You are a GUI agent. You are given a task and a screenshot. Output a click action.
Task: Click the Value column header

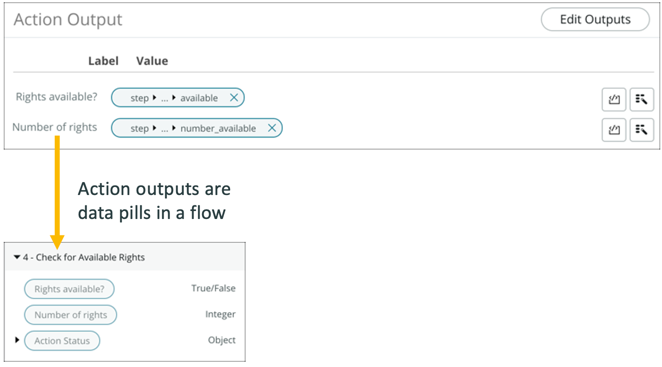(x=152, y=61)
